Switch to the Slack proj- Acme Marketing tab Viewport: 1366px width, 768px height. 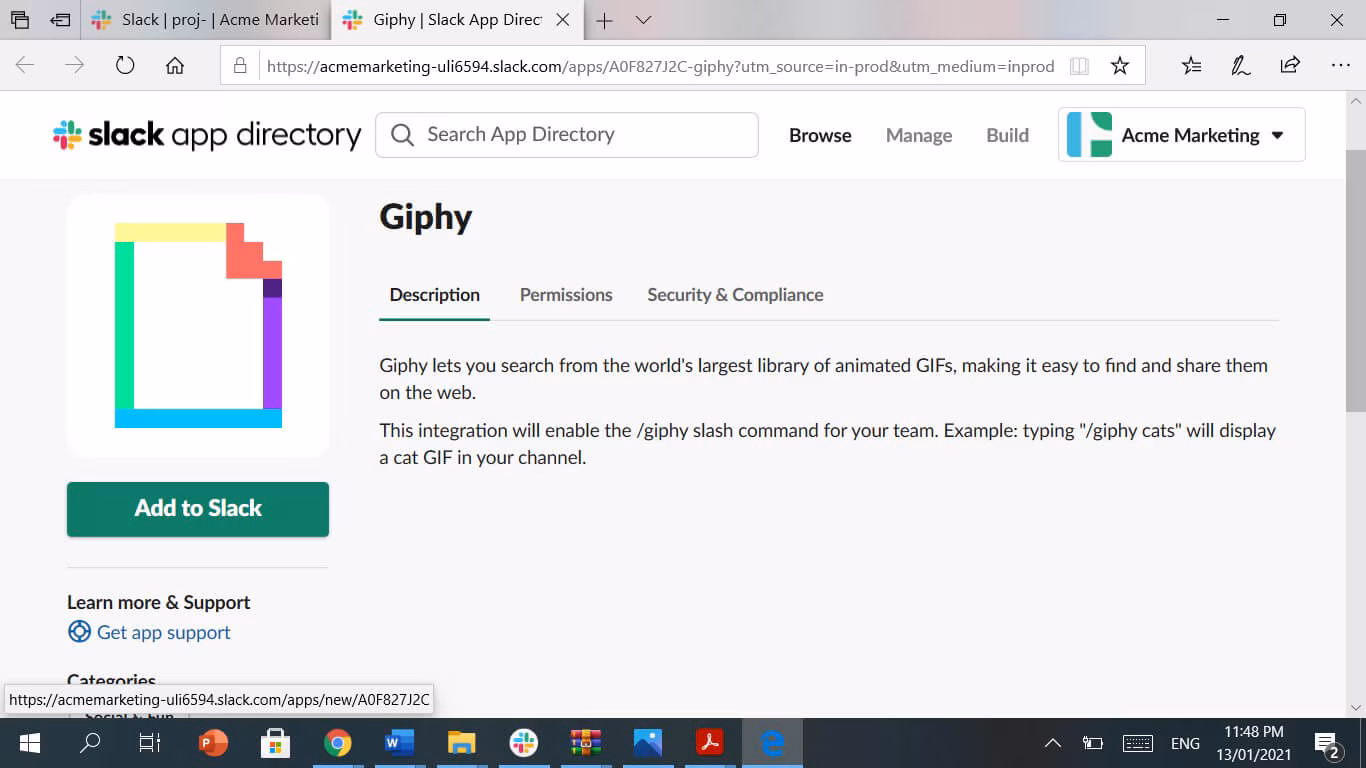click(x=205, y=20)
